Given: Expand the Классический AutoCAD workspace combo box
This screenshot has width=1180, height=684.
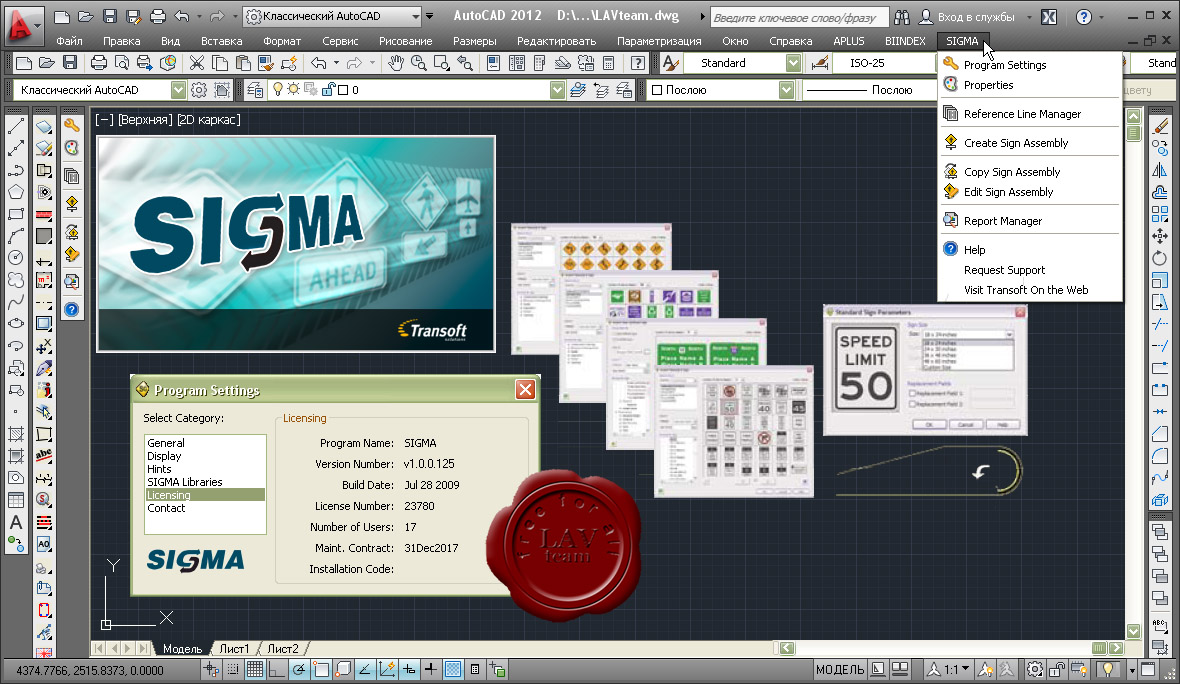Looking at the screenshot, I should pos(178,90).
